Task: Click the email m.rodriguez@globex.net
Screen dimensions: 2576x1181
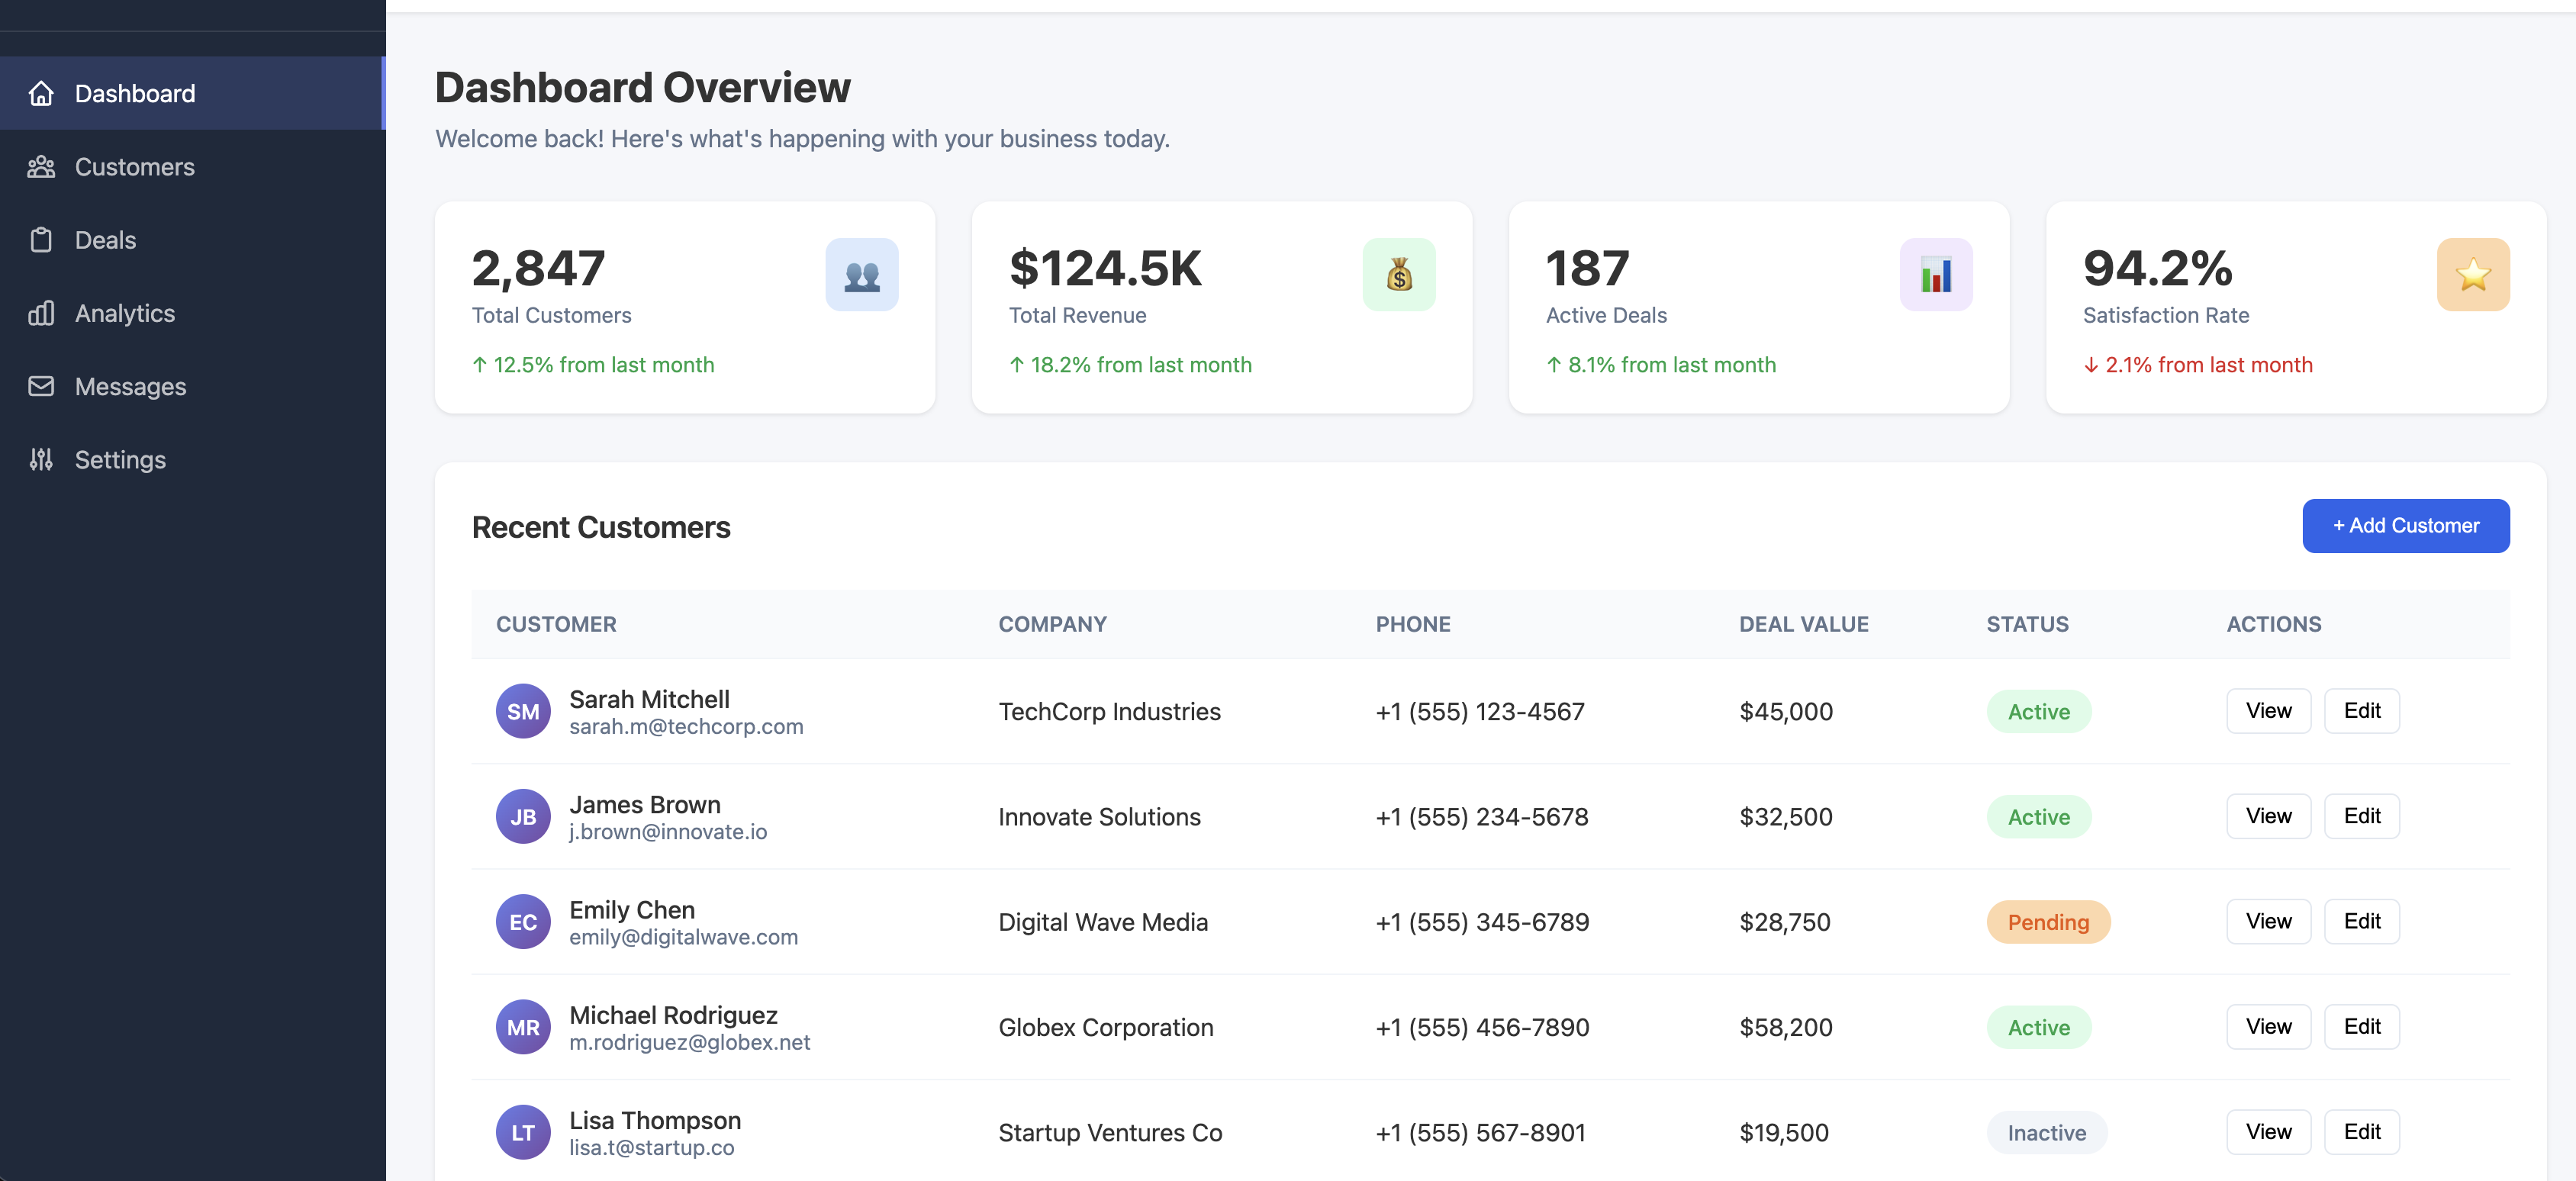Action: tap(689, 1042)
